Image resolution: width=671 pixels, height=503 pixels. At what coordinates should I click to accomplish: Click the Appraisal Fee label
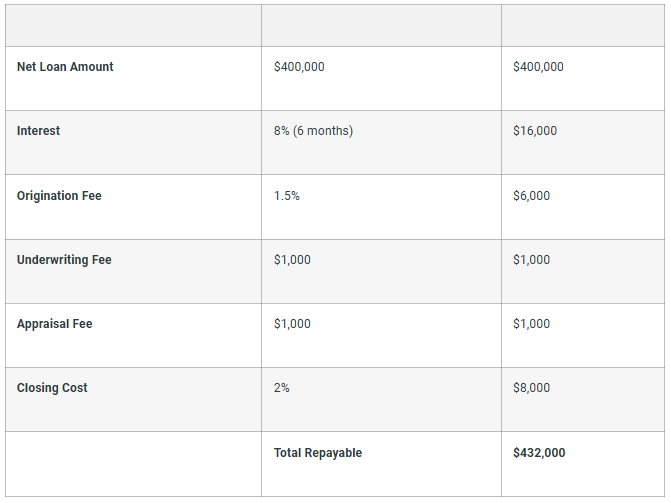point(54,324)
